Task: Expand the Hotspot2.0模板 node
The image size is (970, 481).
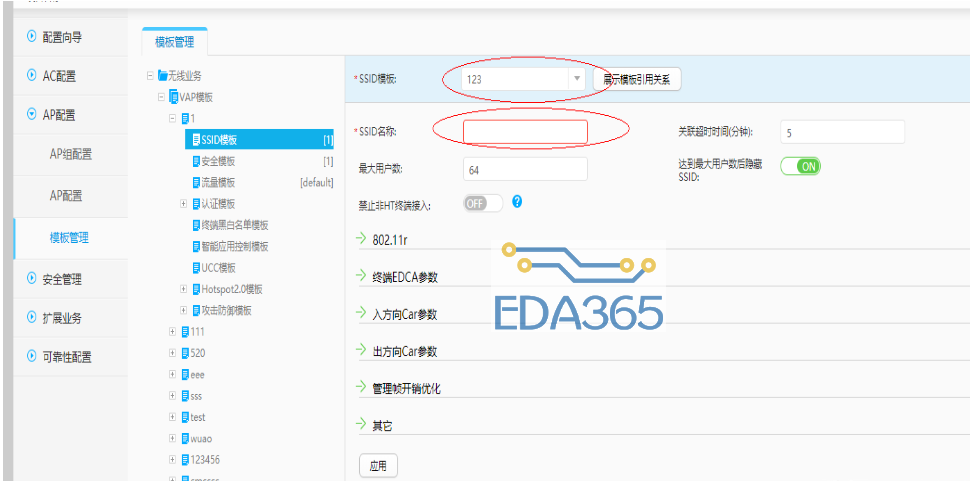Action: pos(184,289)
